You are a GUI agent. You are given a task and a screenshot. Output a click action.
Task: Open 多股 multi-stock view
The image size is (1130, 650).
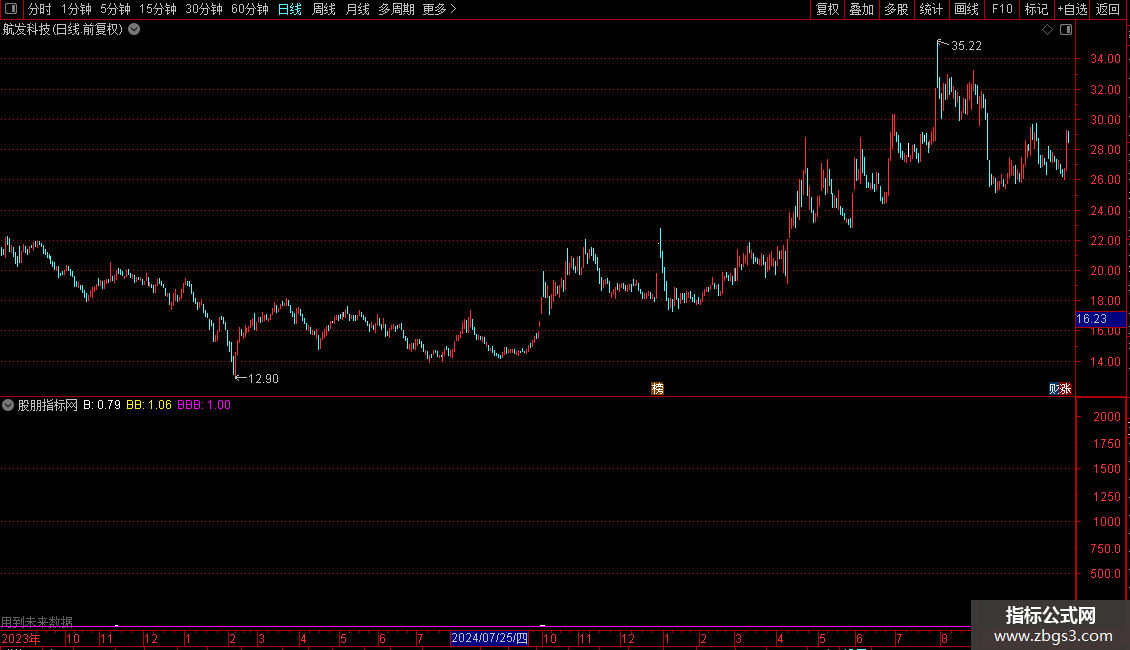pos(896,9)
